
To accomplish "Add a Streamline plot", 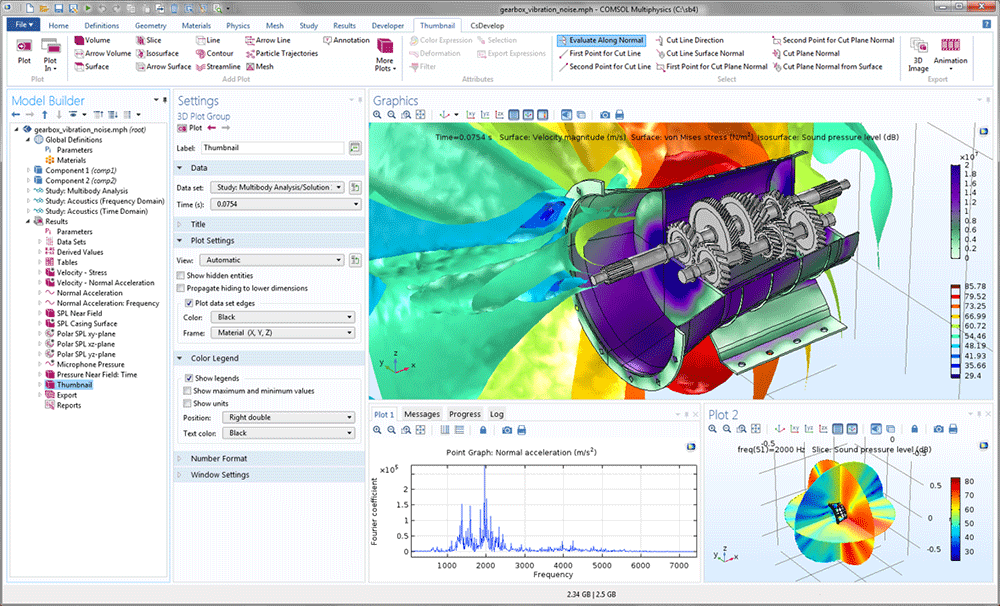I will click(222, 67).
